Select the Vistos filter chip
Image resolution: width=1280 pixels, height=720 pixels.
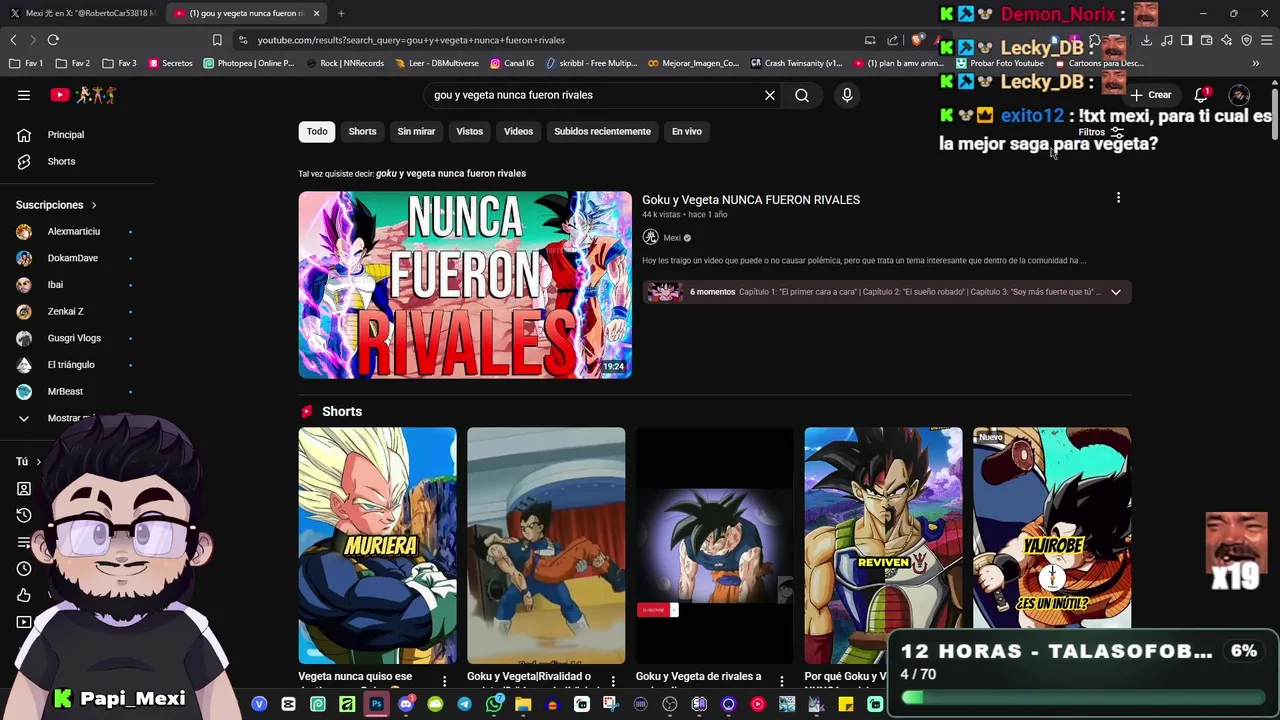point(469,131)
